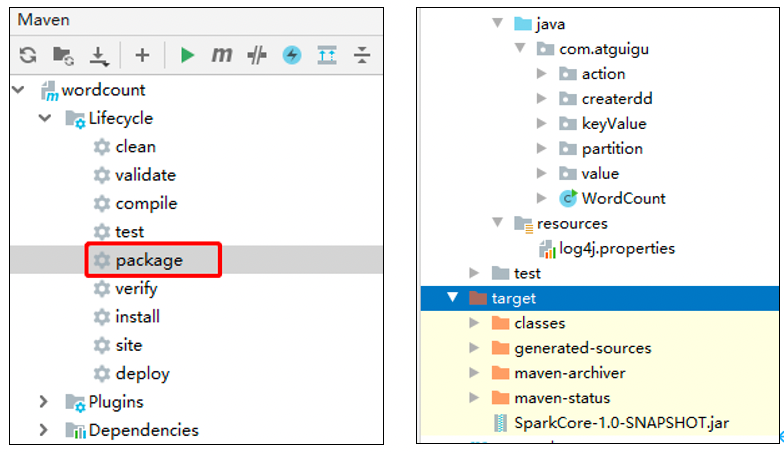Click Generate Sources and Update Folders icon
The width and height of the screenshot is (784, 452).
[63, 56]
